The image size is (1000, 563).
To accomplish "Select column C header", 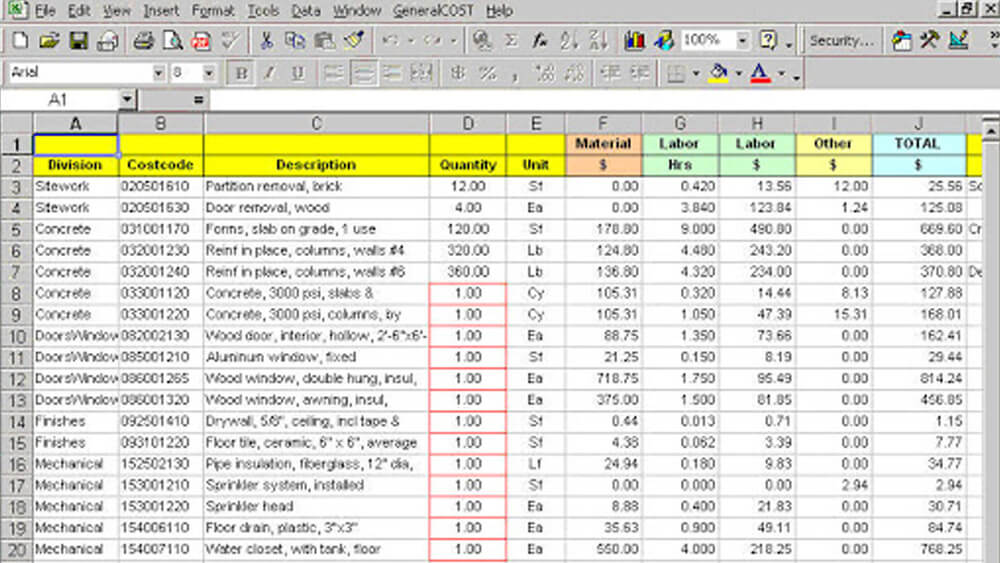I will pyautogui.click(x=316, y=123).
